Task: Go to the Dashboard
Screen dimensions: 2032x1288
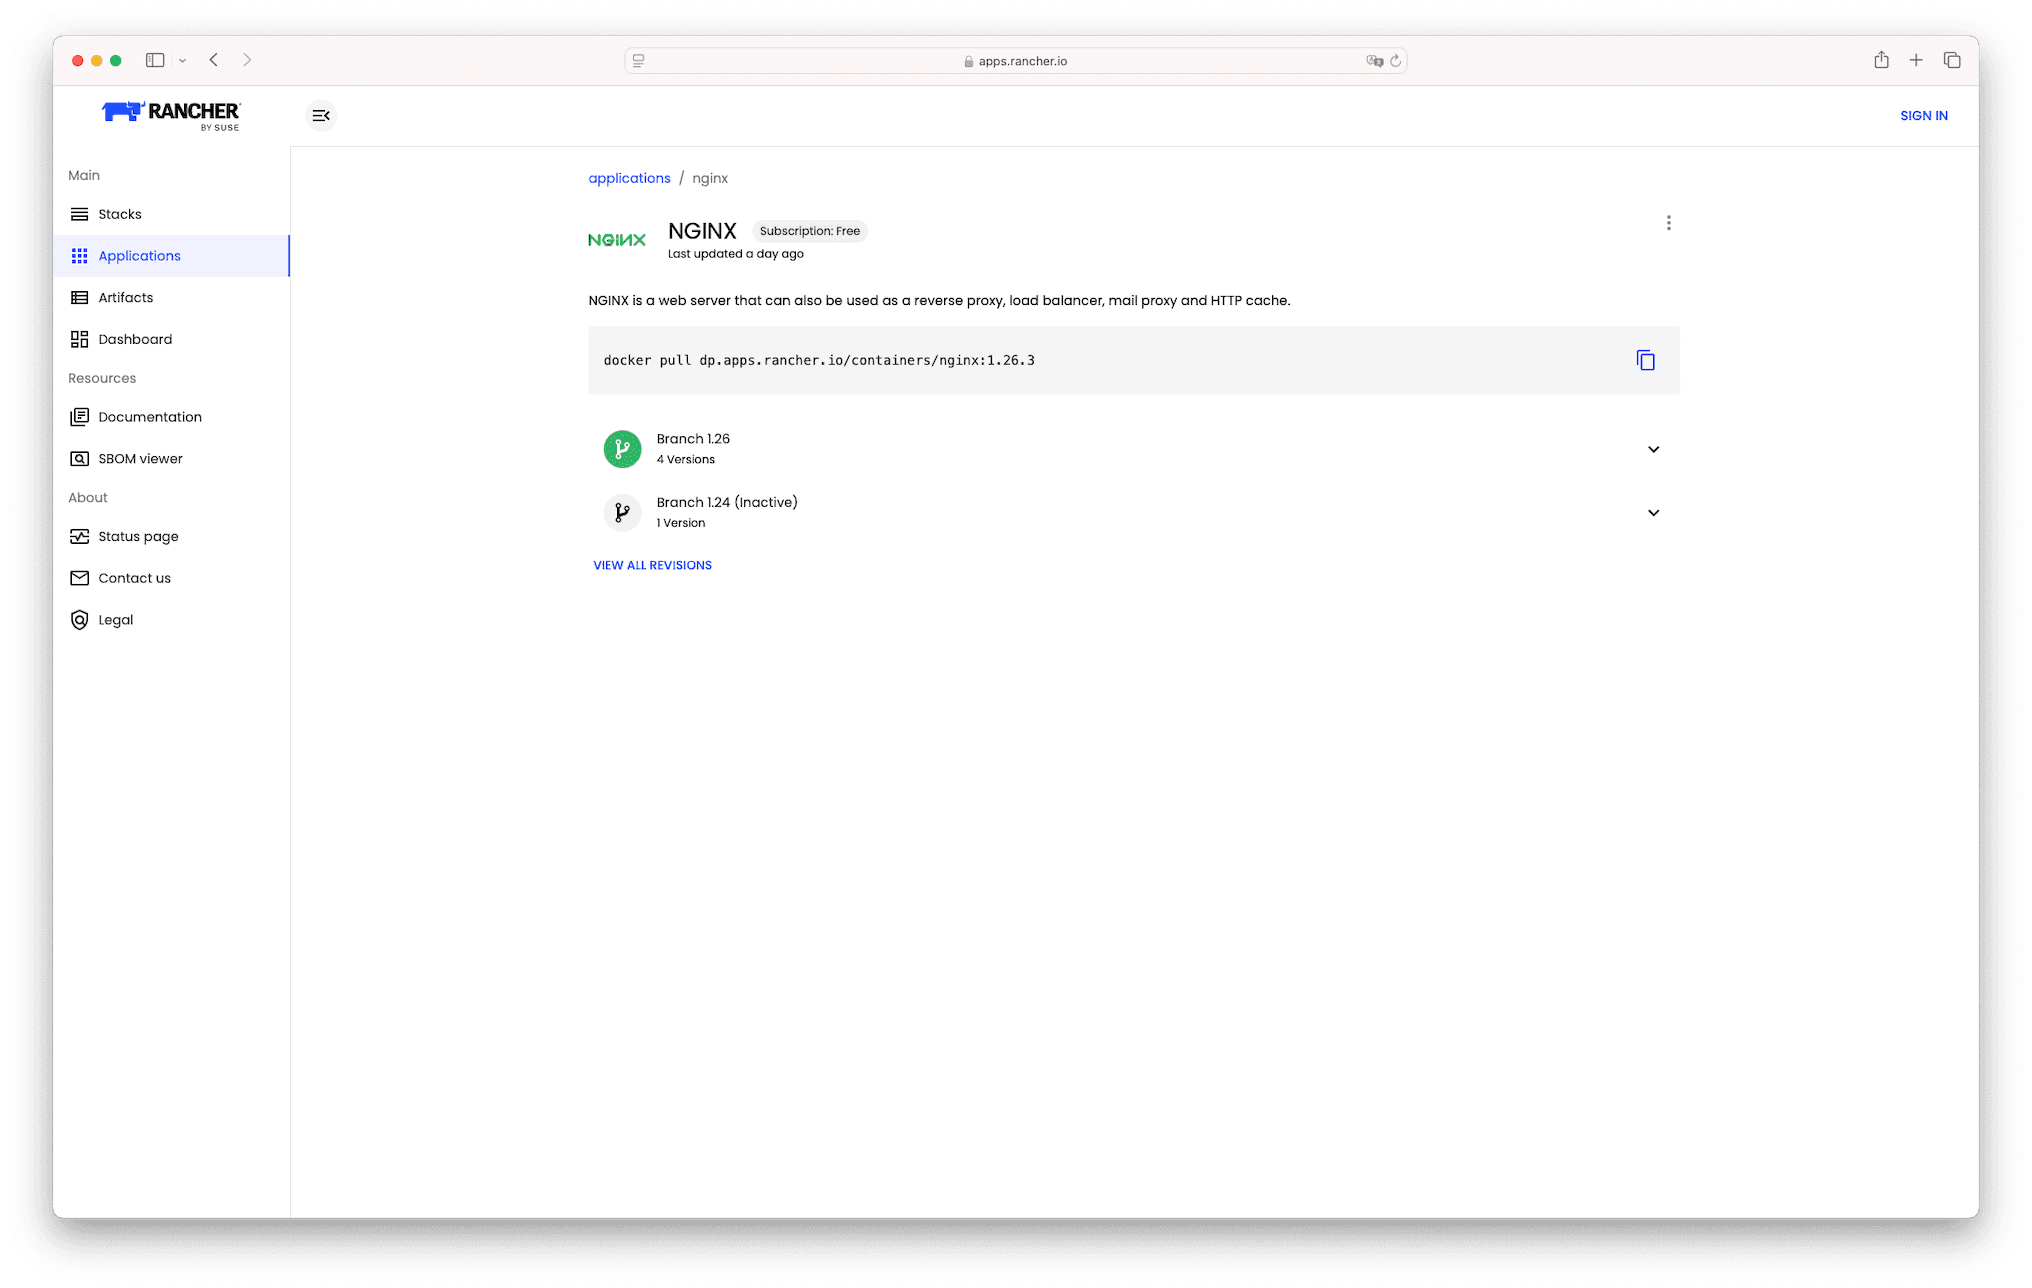Action: click(x=135, y=339)
